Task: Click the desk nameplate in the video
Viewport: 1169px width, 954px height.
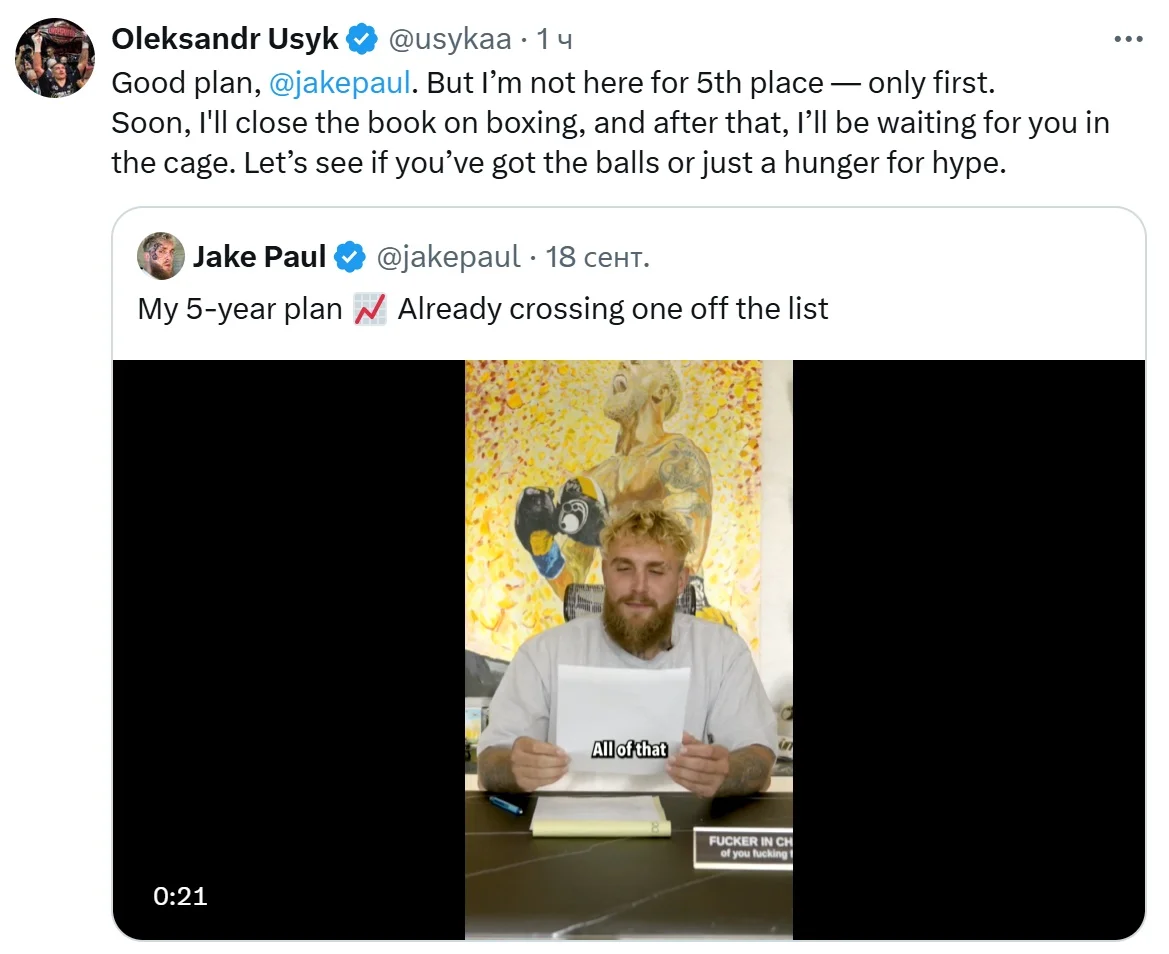Action: pos(745,846)
